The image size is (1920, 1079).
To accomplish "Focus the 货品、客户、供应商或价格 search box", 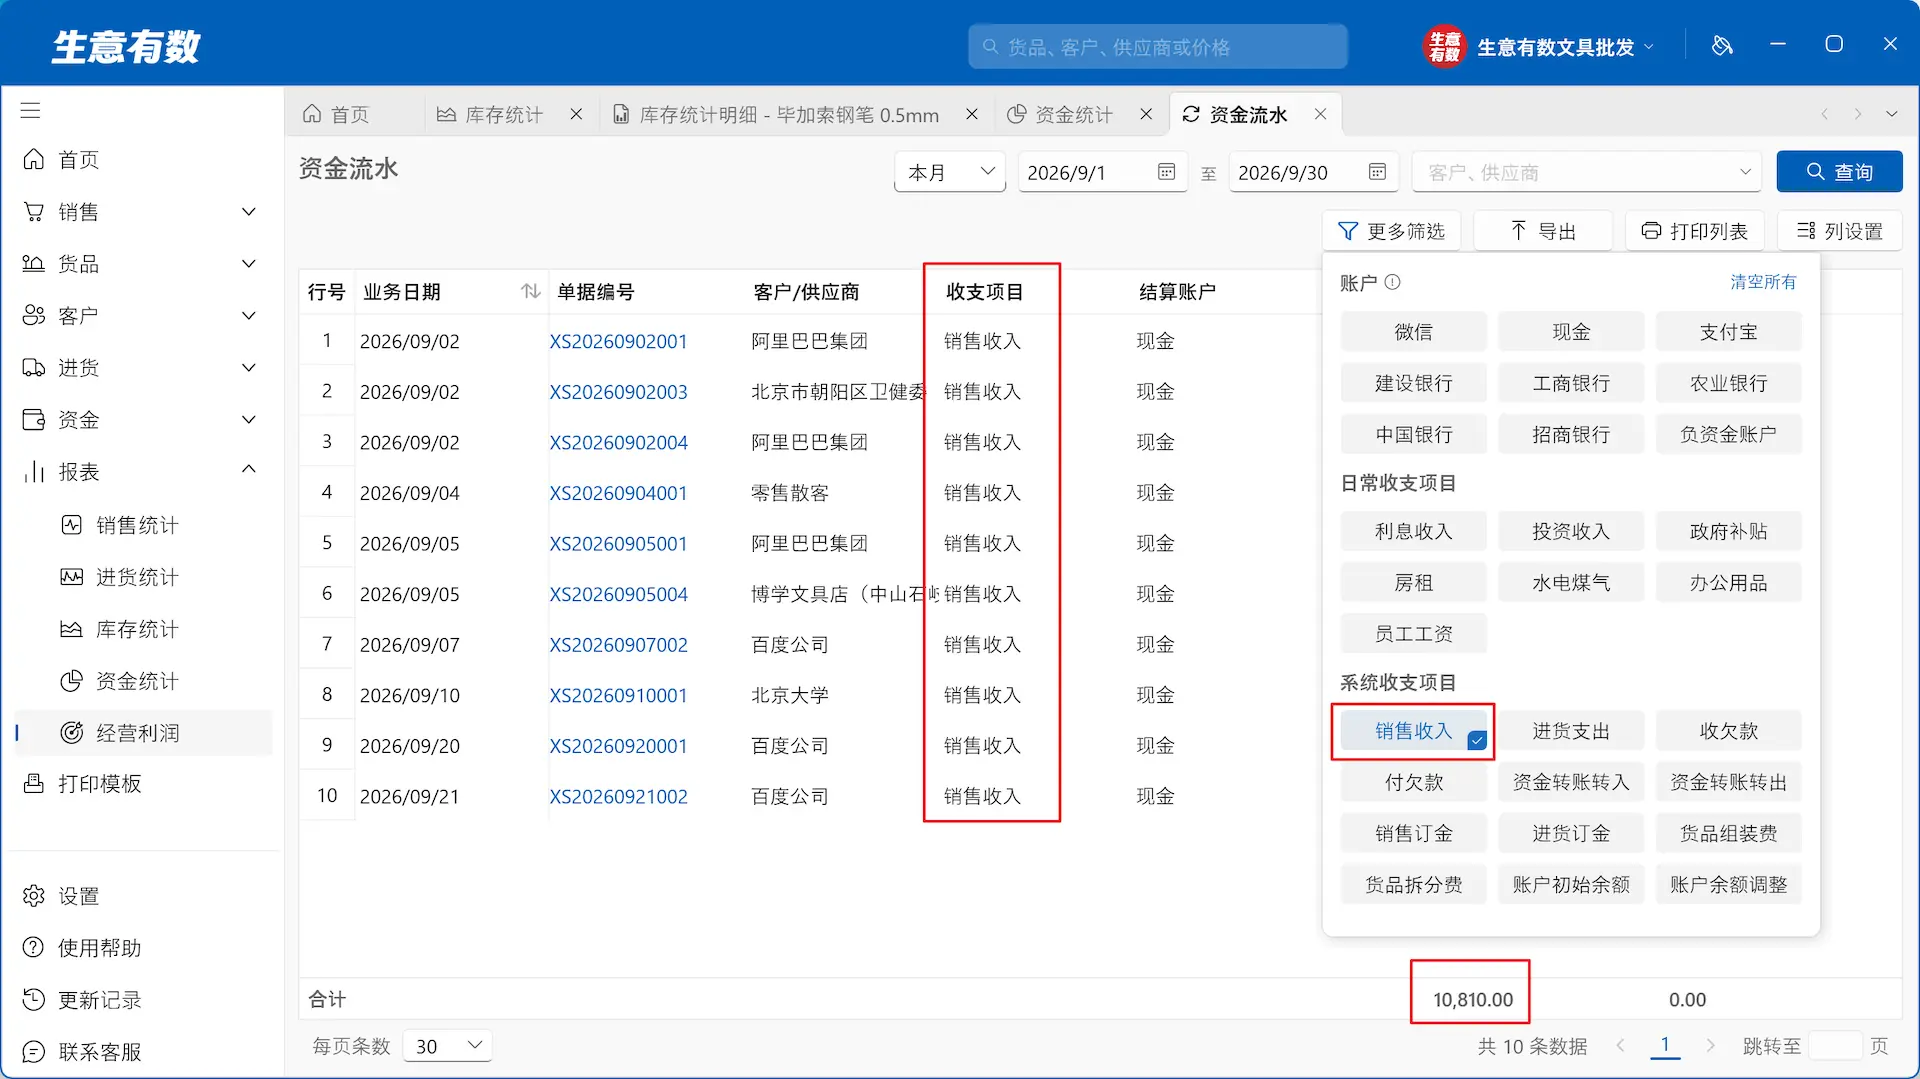I will point(1157,47).
